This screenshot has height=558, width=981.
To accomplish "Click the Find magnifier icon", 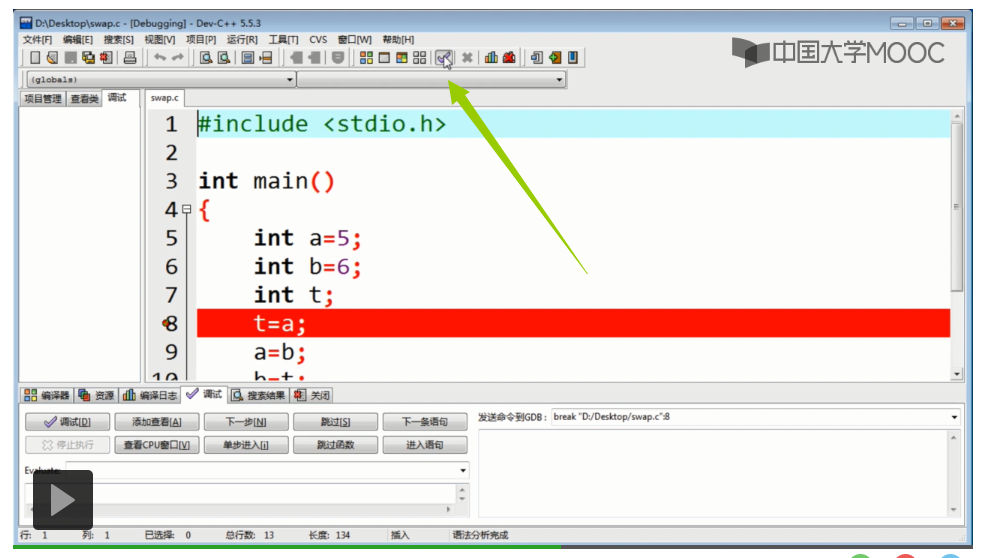I will [x=206, y=58].
